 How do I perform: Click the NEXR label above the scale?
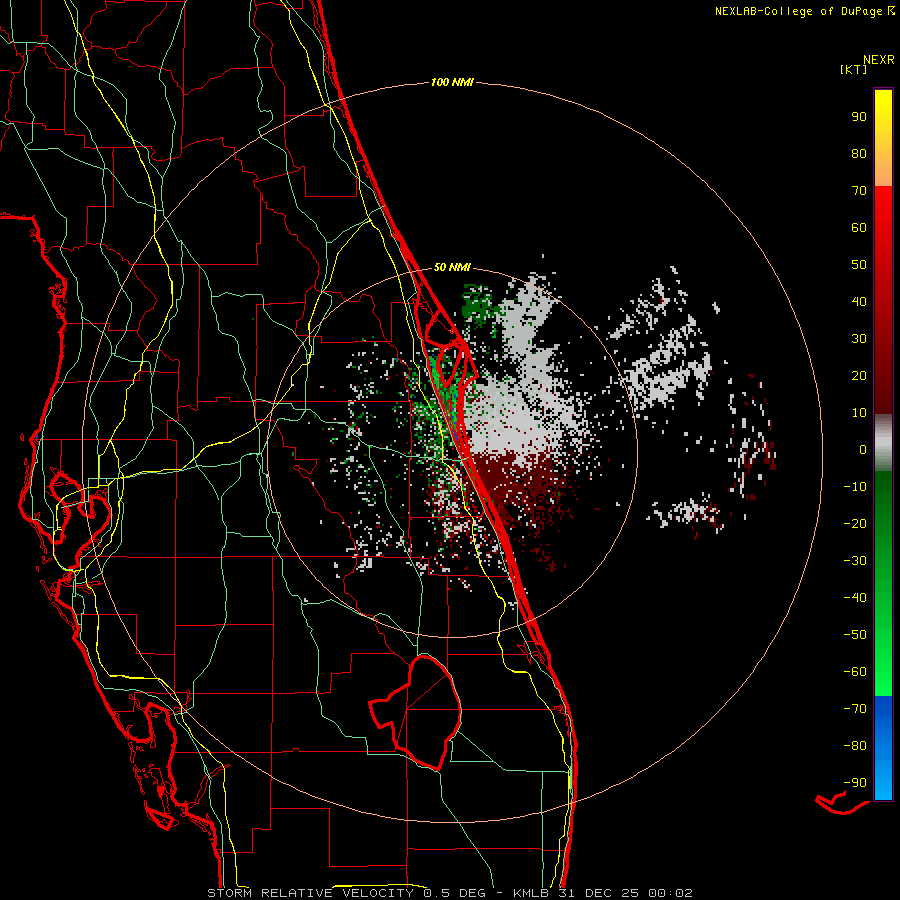tap(879, 59)
